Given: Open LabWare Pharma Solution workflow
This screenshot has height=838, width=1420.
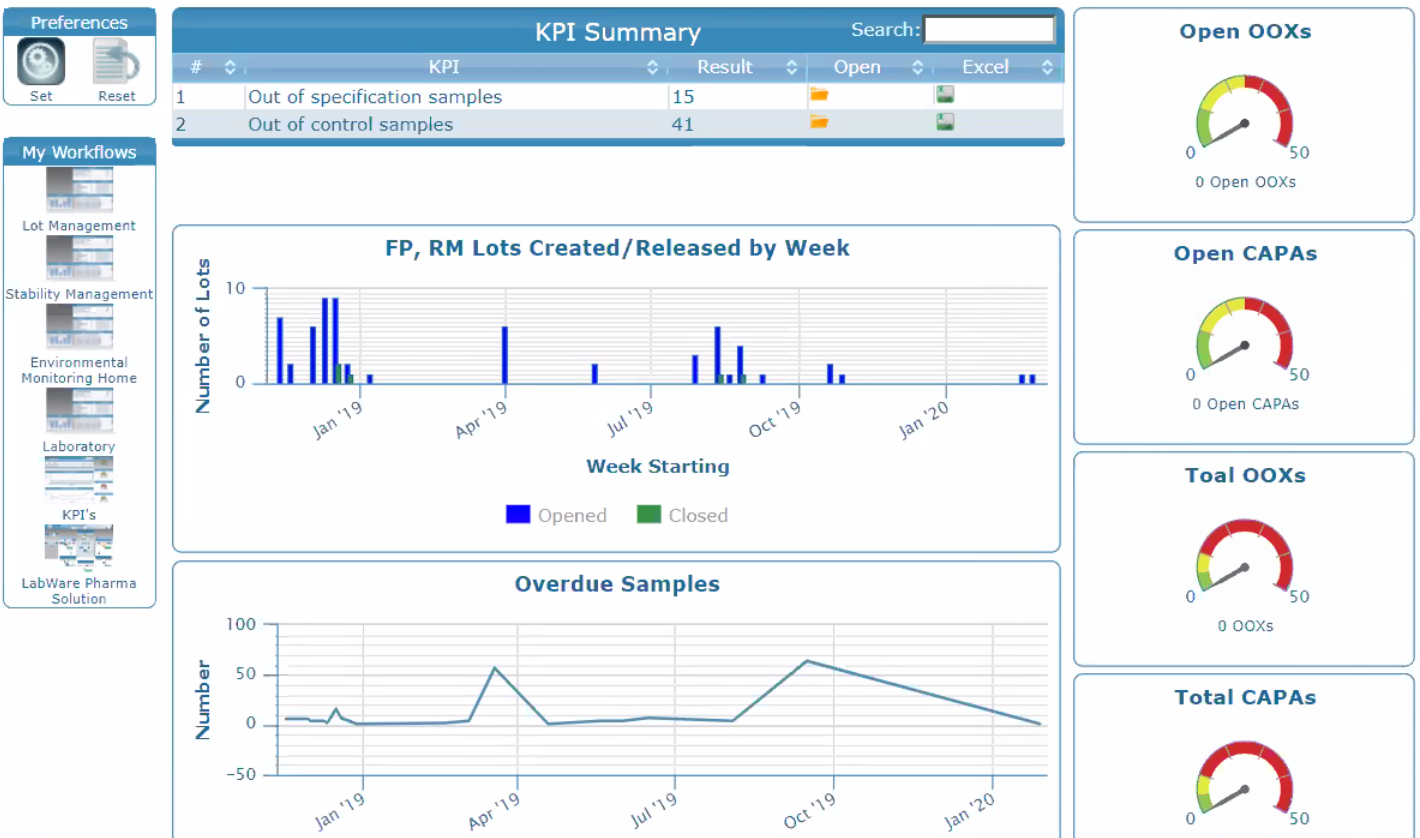Looking at the screenshot, I should pos(79,547).
